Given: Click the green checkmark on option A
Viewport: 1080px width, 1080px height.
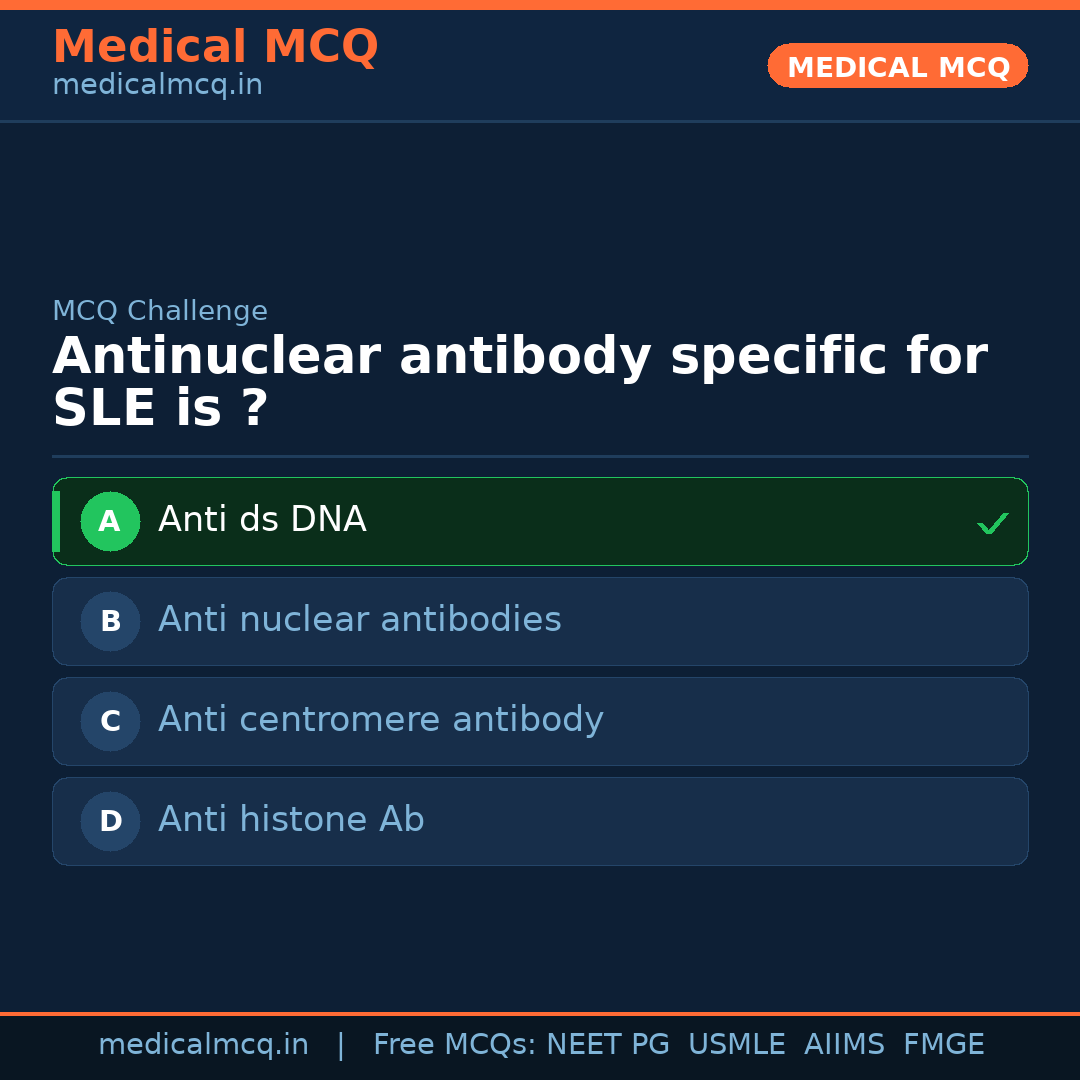Looking at the screenshot, I should (992, 523).
